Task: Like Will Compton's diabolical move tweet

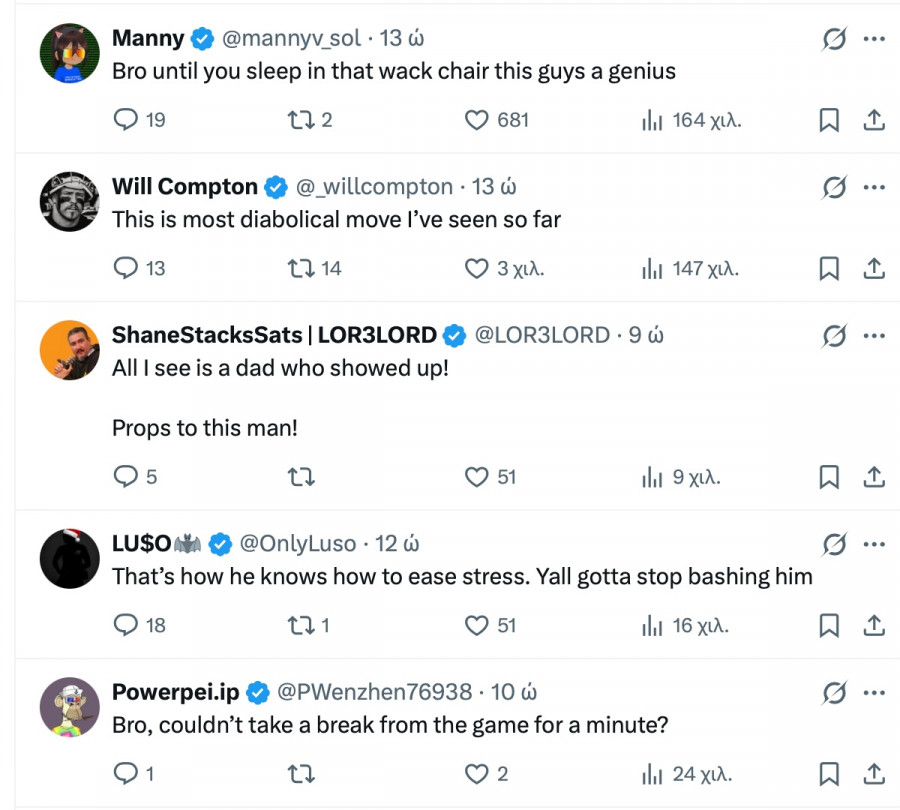Action: click(477, 268)
